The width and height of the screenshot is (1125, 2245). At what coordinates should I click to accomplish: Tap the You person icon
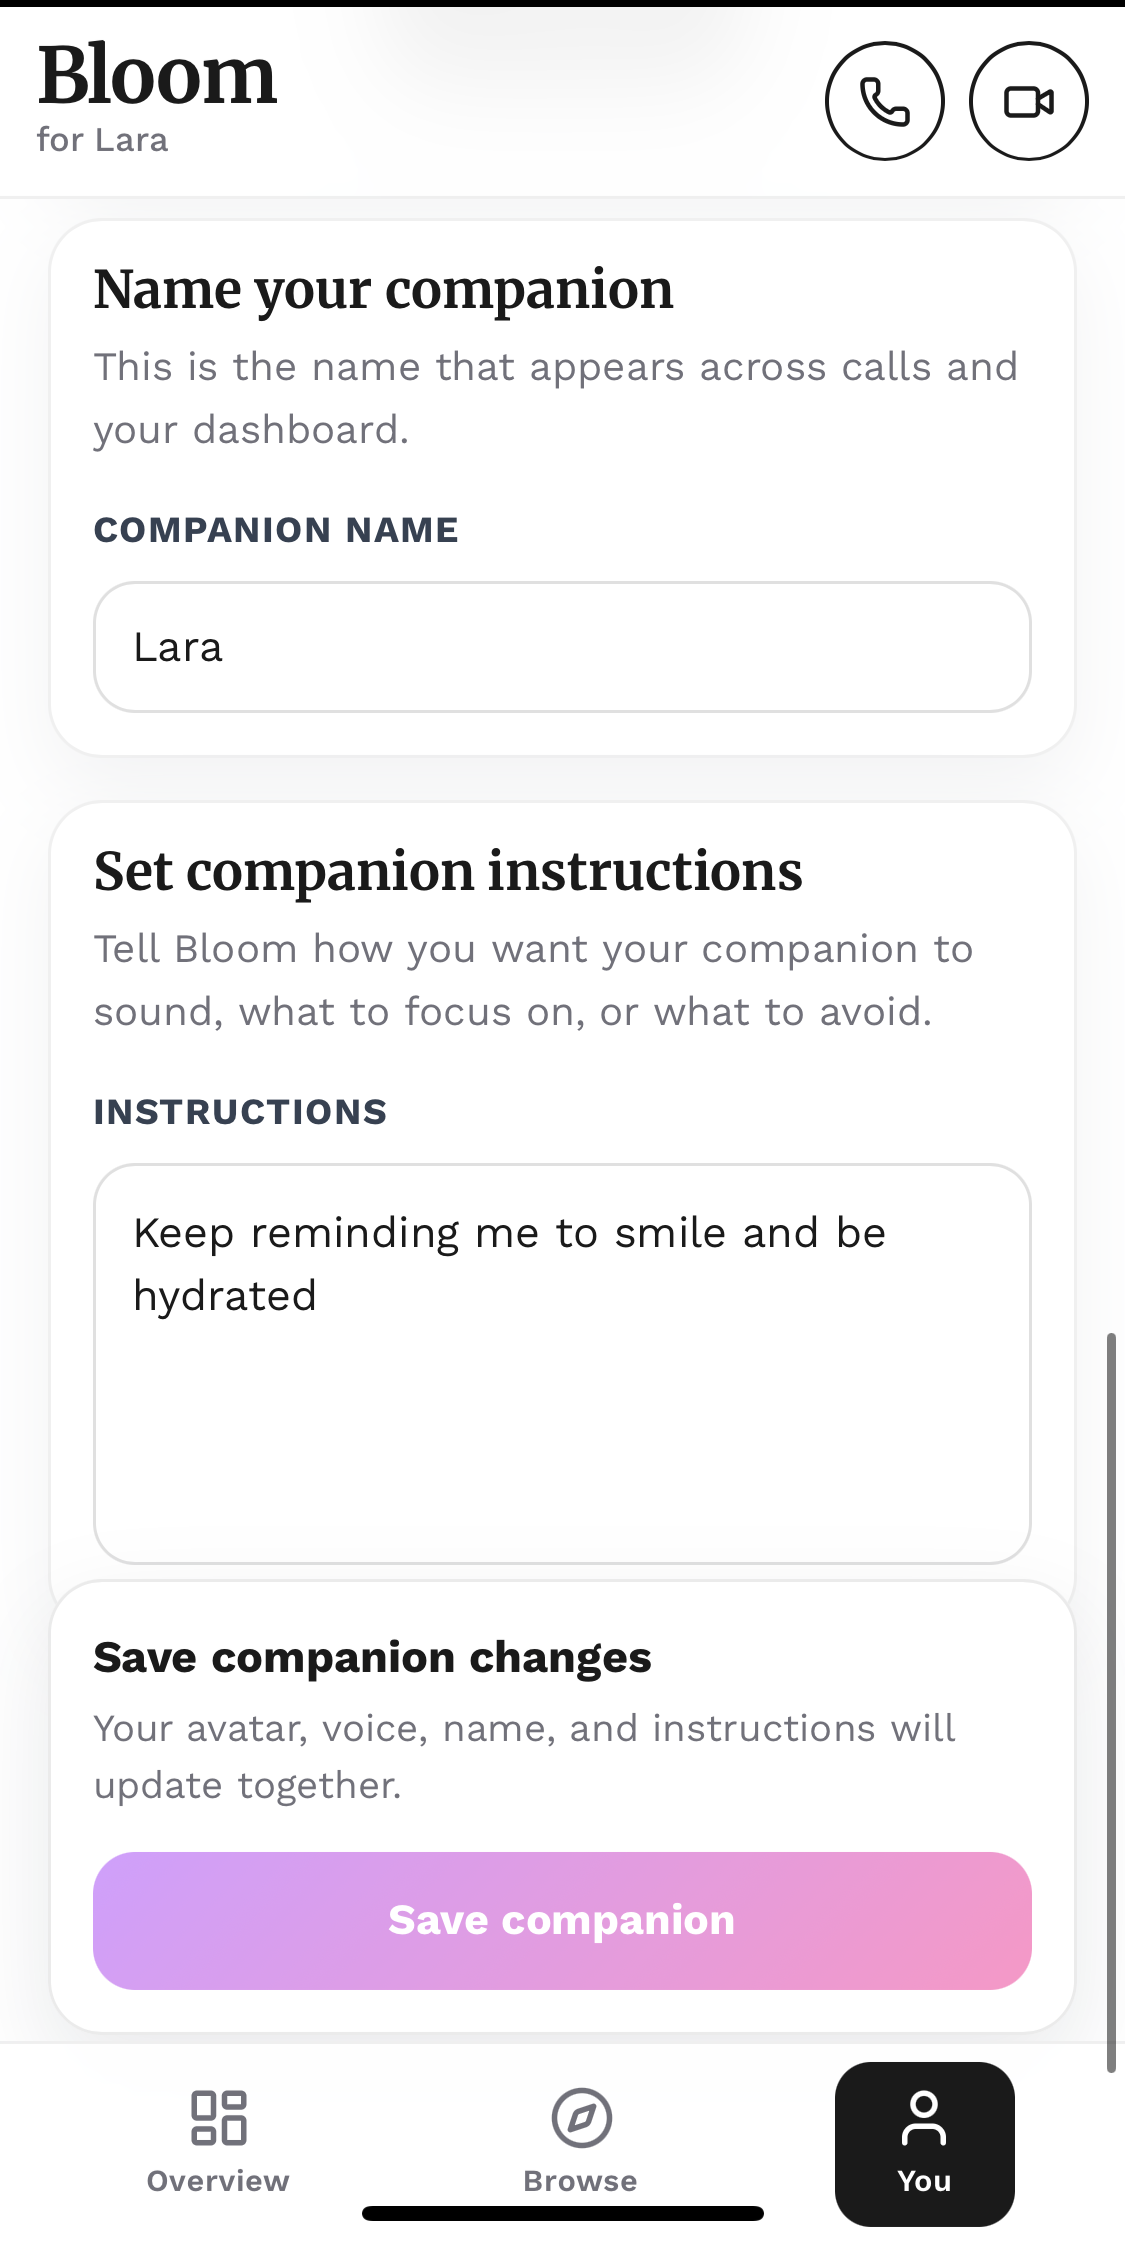point(924,2119)
